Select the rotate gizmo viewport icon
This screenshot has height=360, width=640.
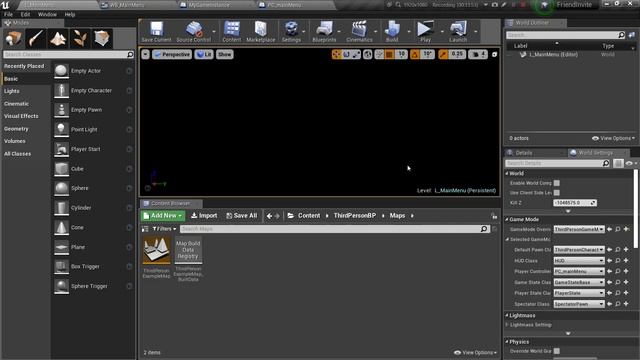click(x=346, y=54)
